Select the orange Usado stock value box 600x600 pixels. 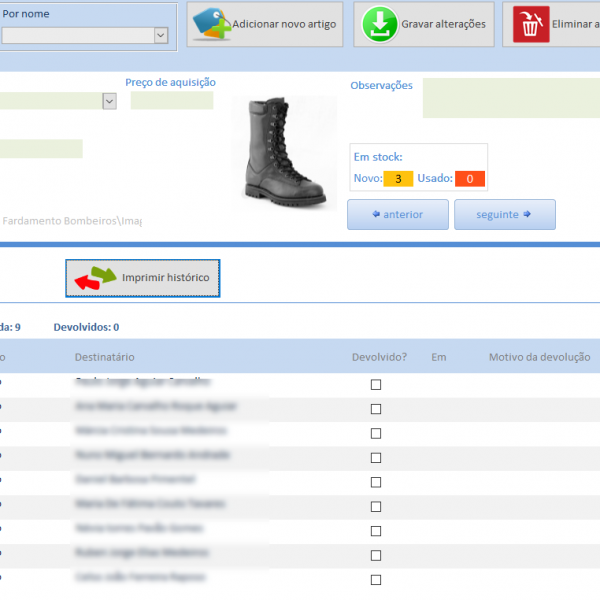(469, 179)
